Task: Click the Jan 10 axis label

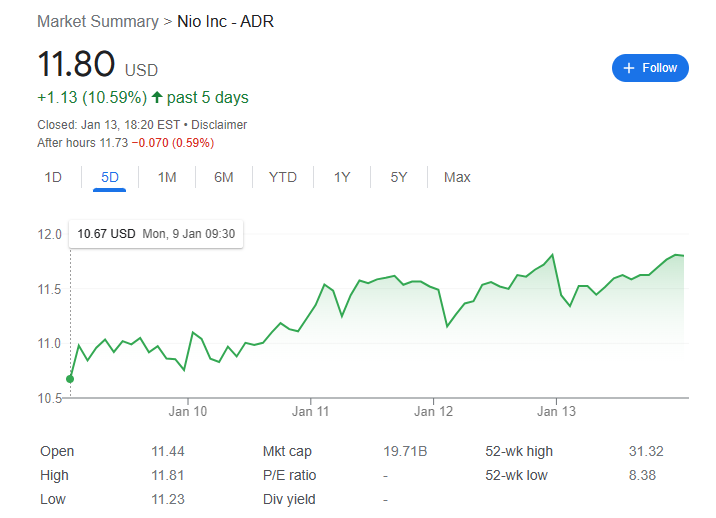Action: coord(188,412)
